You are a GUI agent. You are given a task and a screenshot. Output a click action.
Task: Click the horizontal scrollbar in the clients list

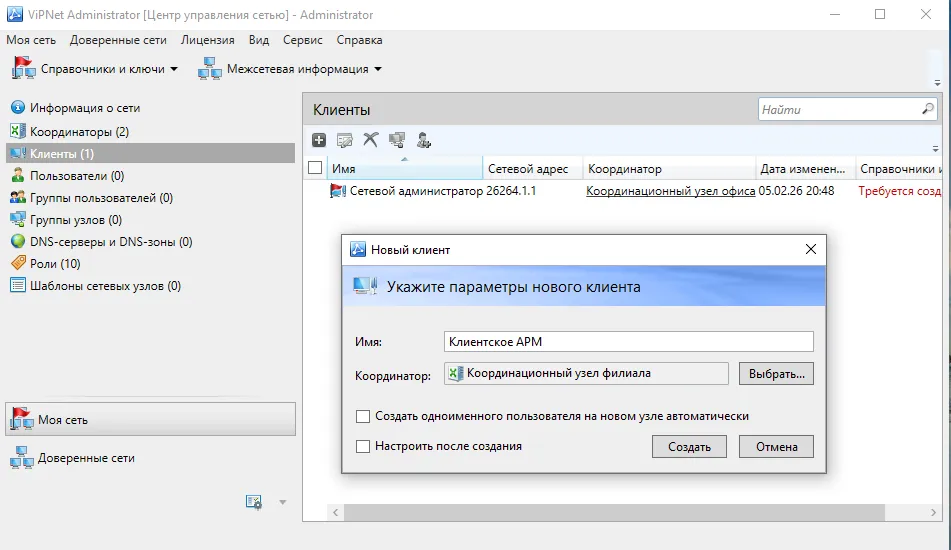pos(614,512)
